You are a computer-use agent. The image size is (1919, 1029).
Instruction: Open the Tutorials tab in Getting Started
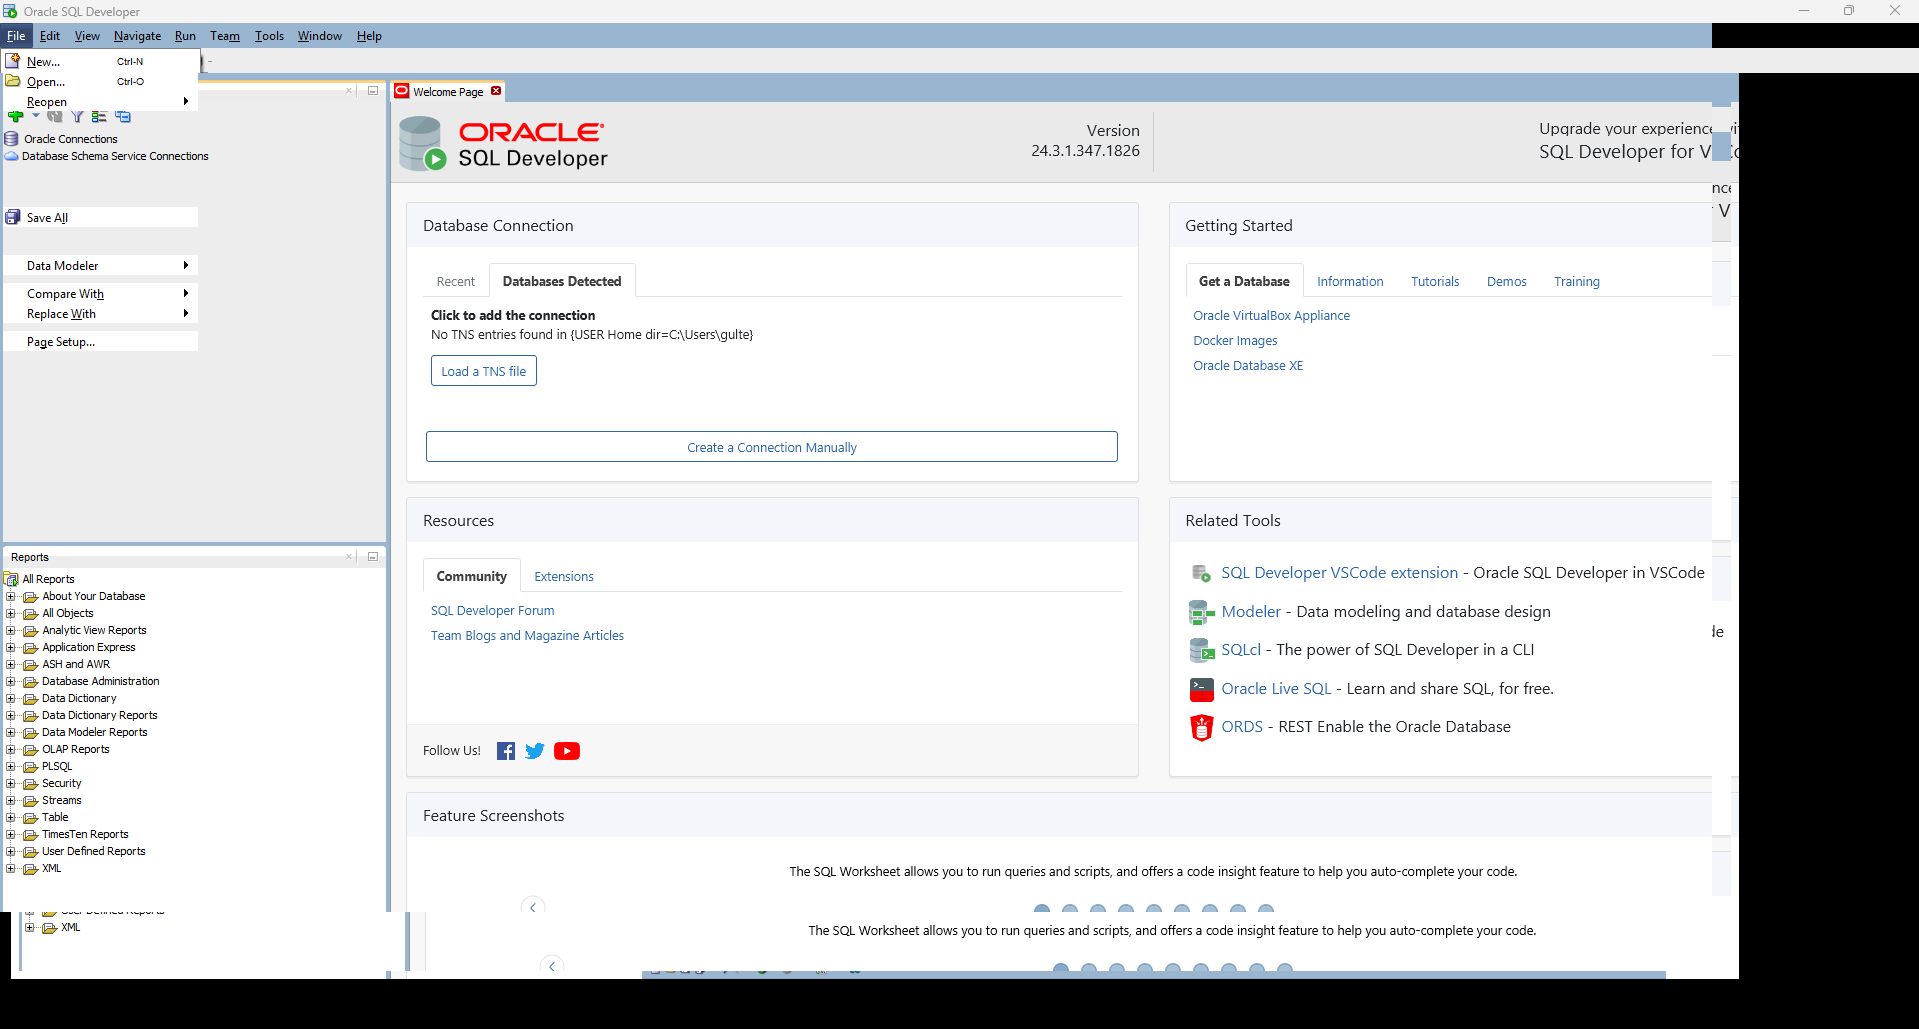[x=1435, y=281]
